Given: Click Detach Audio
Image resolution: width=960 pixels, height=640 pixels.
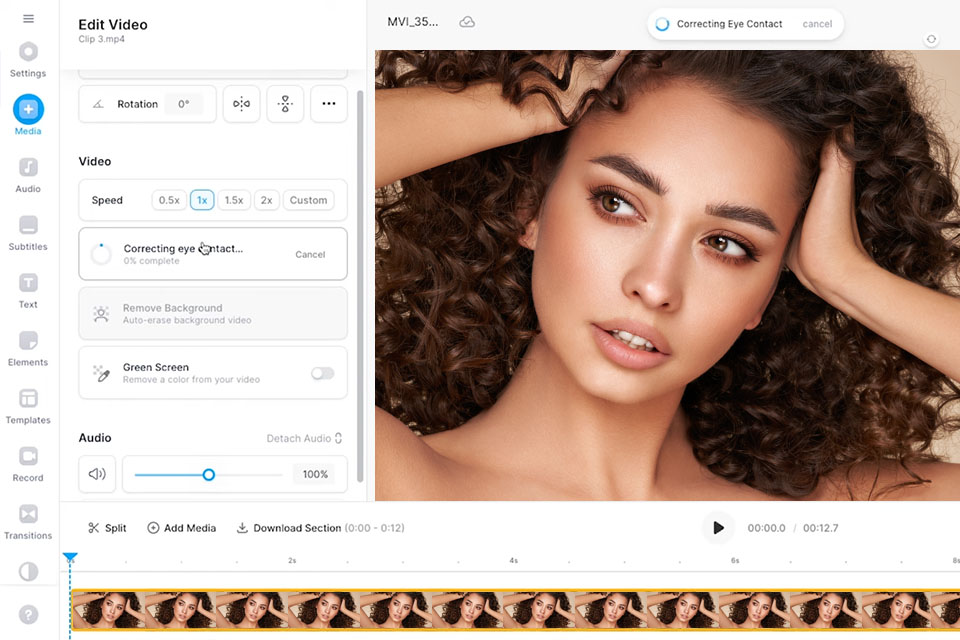Looking at the screenshot, I should click(x=304, y=438).
